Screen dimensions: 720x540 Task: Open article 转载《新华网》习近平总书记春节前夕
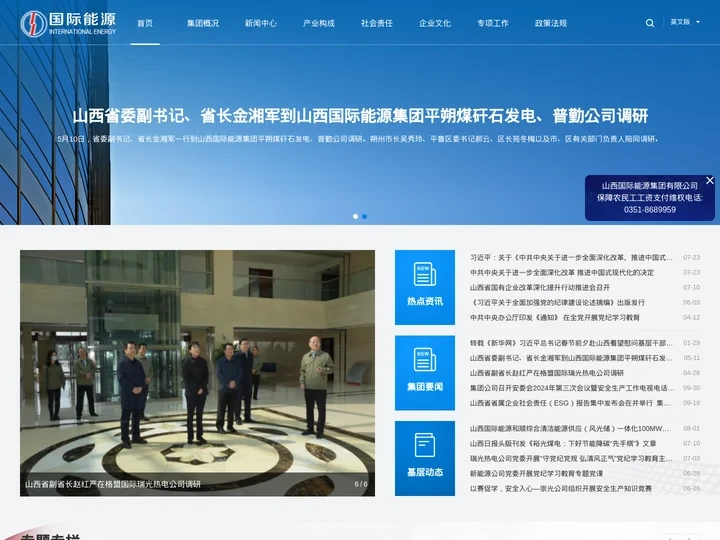point(571,343)
